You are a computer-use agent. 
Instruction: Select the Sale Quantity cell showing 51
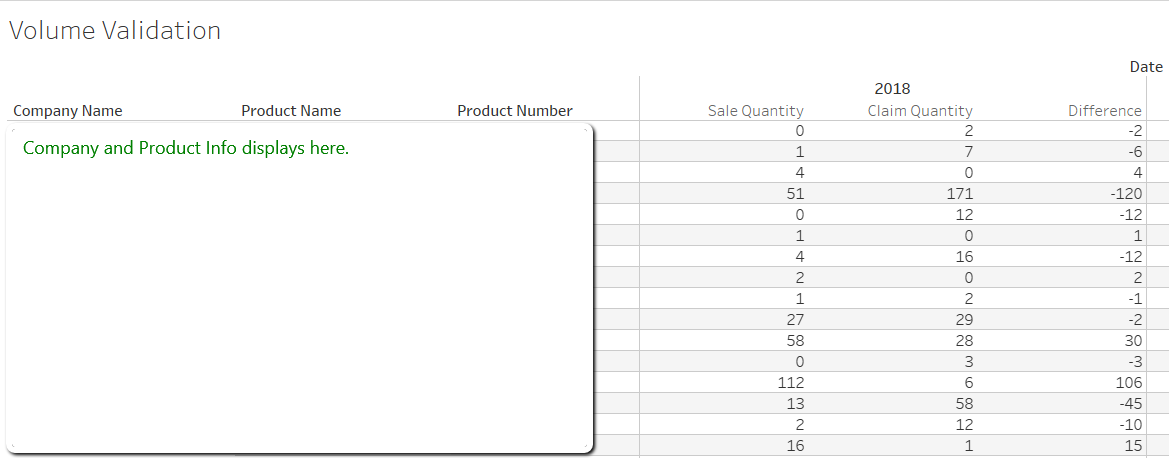[x=795, y=194]
